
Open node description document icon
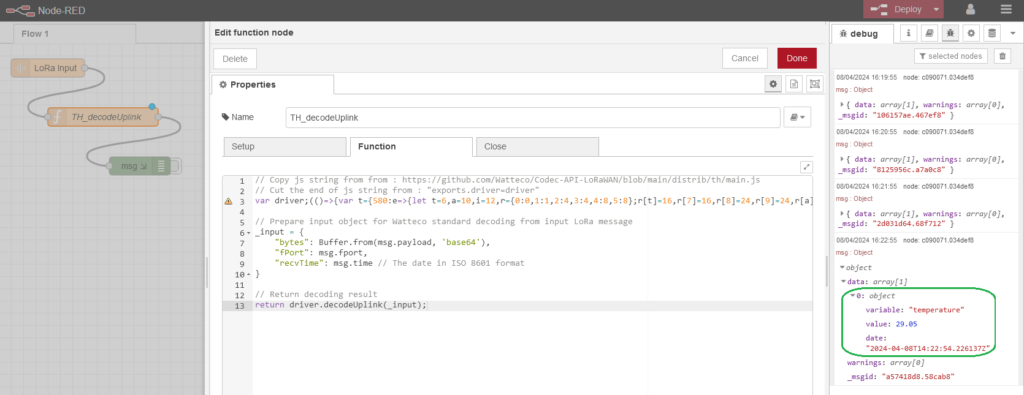click(794, 84)
